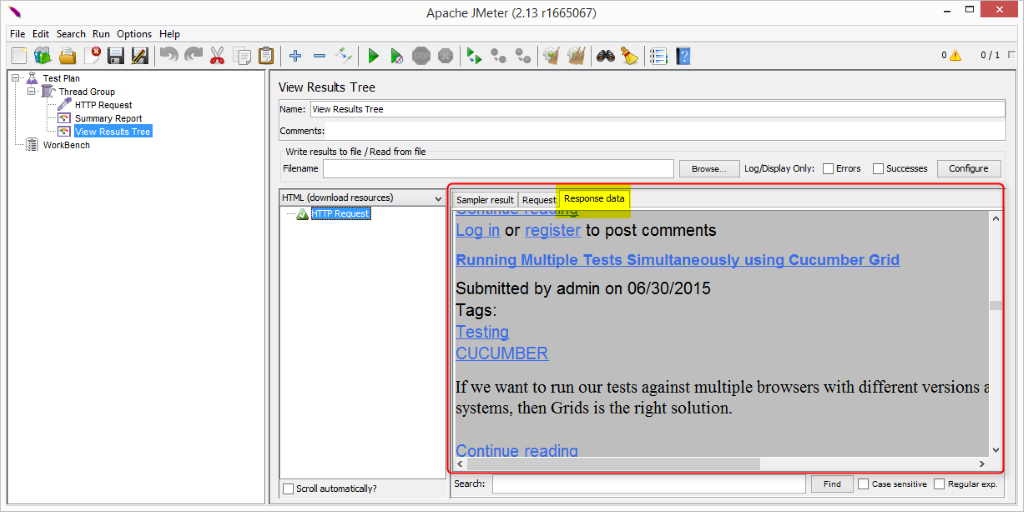Select HTTP Request under Thread Group
The image size is (1024, 512).
[x=103, y=104]
